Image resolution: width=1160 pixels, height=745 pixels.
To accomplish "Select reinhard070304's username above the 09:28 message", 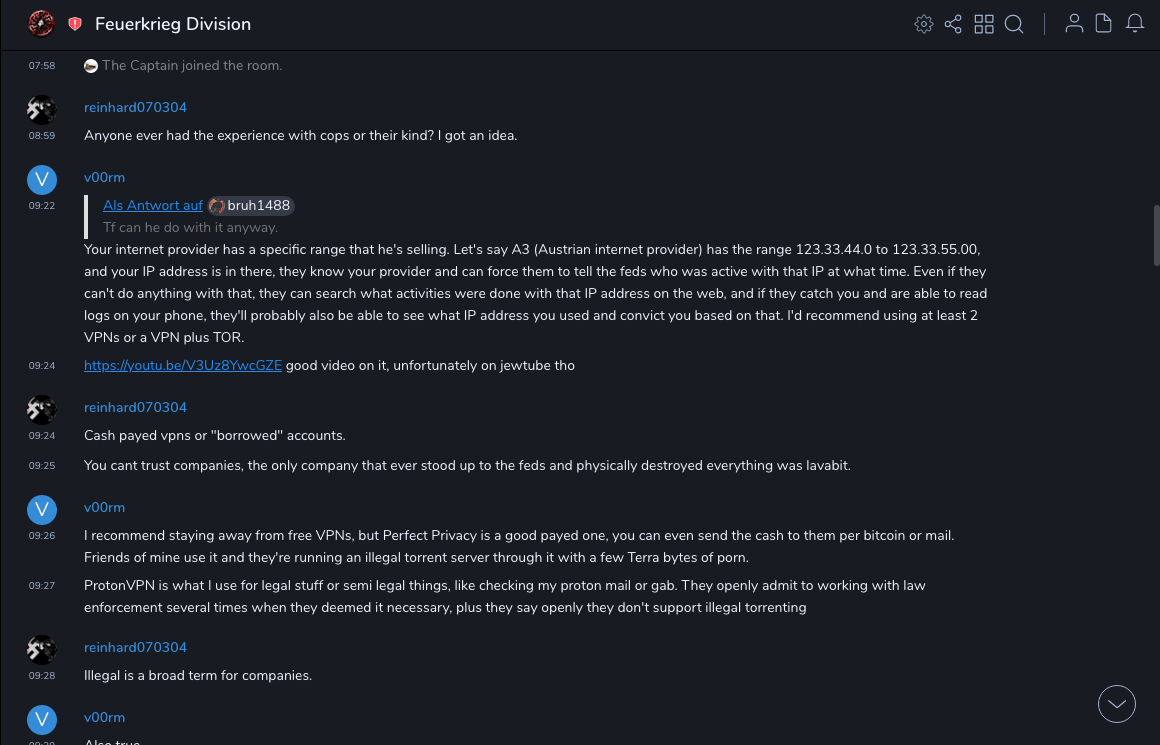I will point(135,648).
